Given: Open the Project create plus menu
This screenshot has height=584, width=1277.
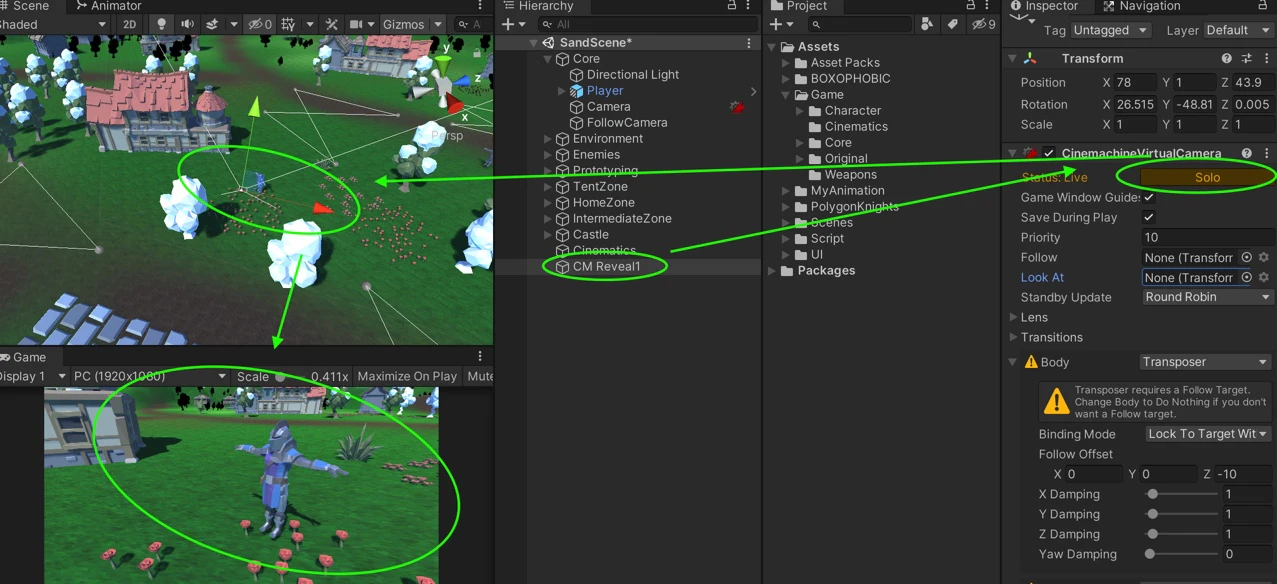Looking at the screenshot, I should pos(782,24).
